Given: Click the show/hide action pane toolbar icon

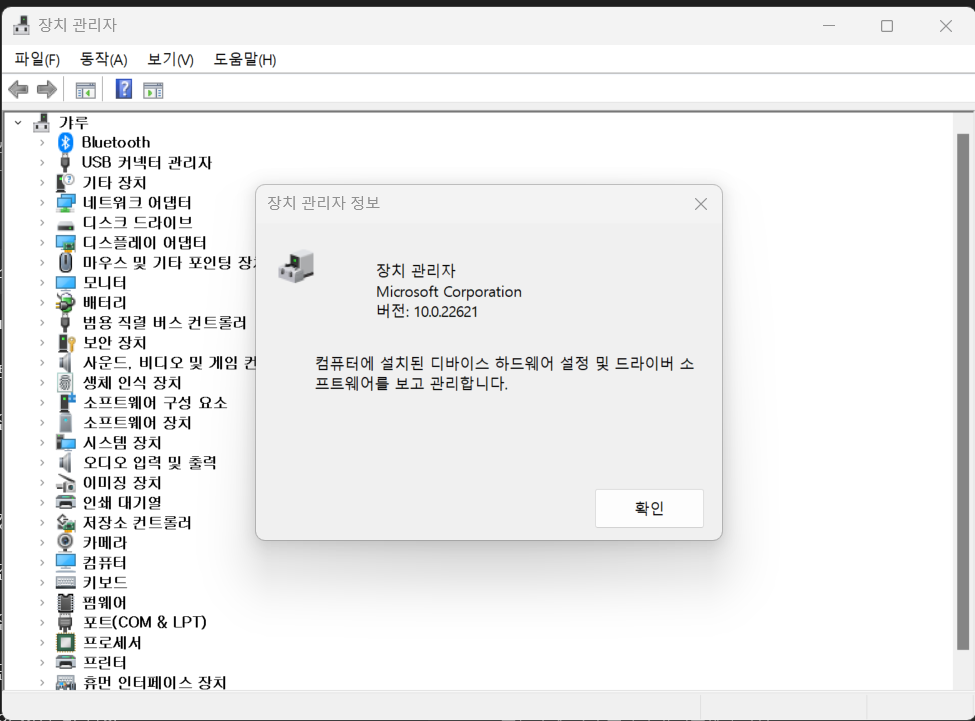Looking at the screenshot, I should 153,91.
